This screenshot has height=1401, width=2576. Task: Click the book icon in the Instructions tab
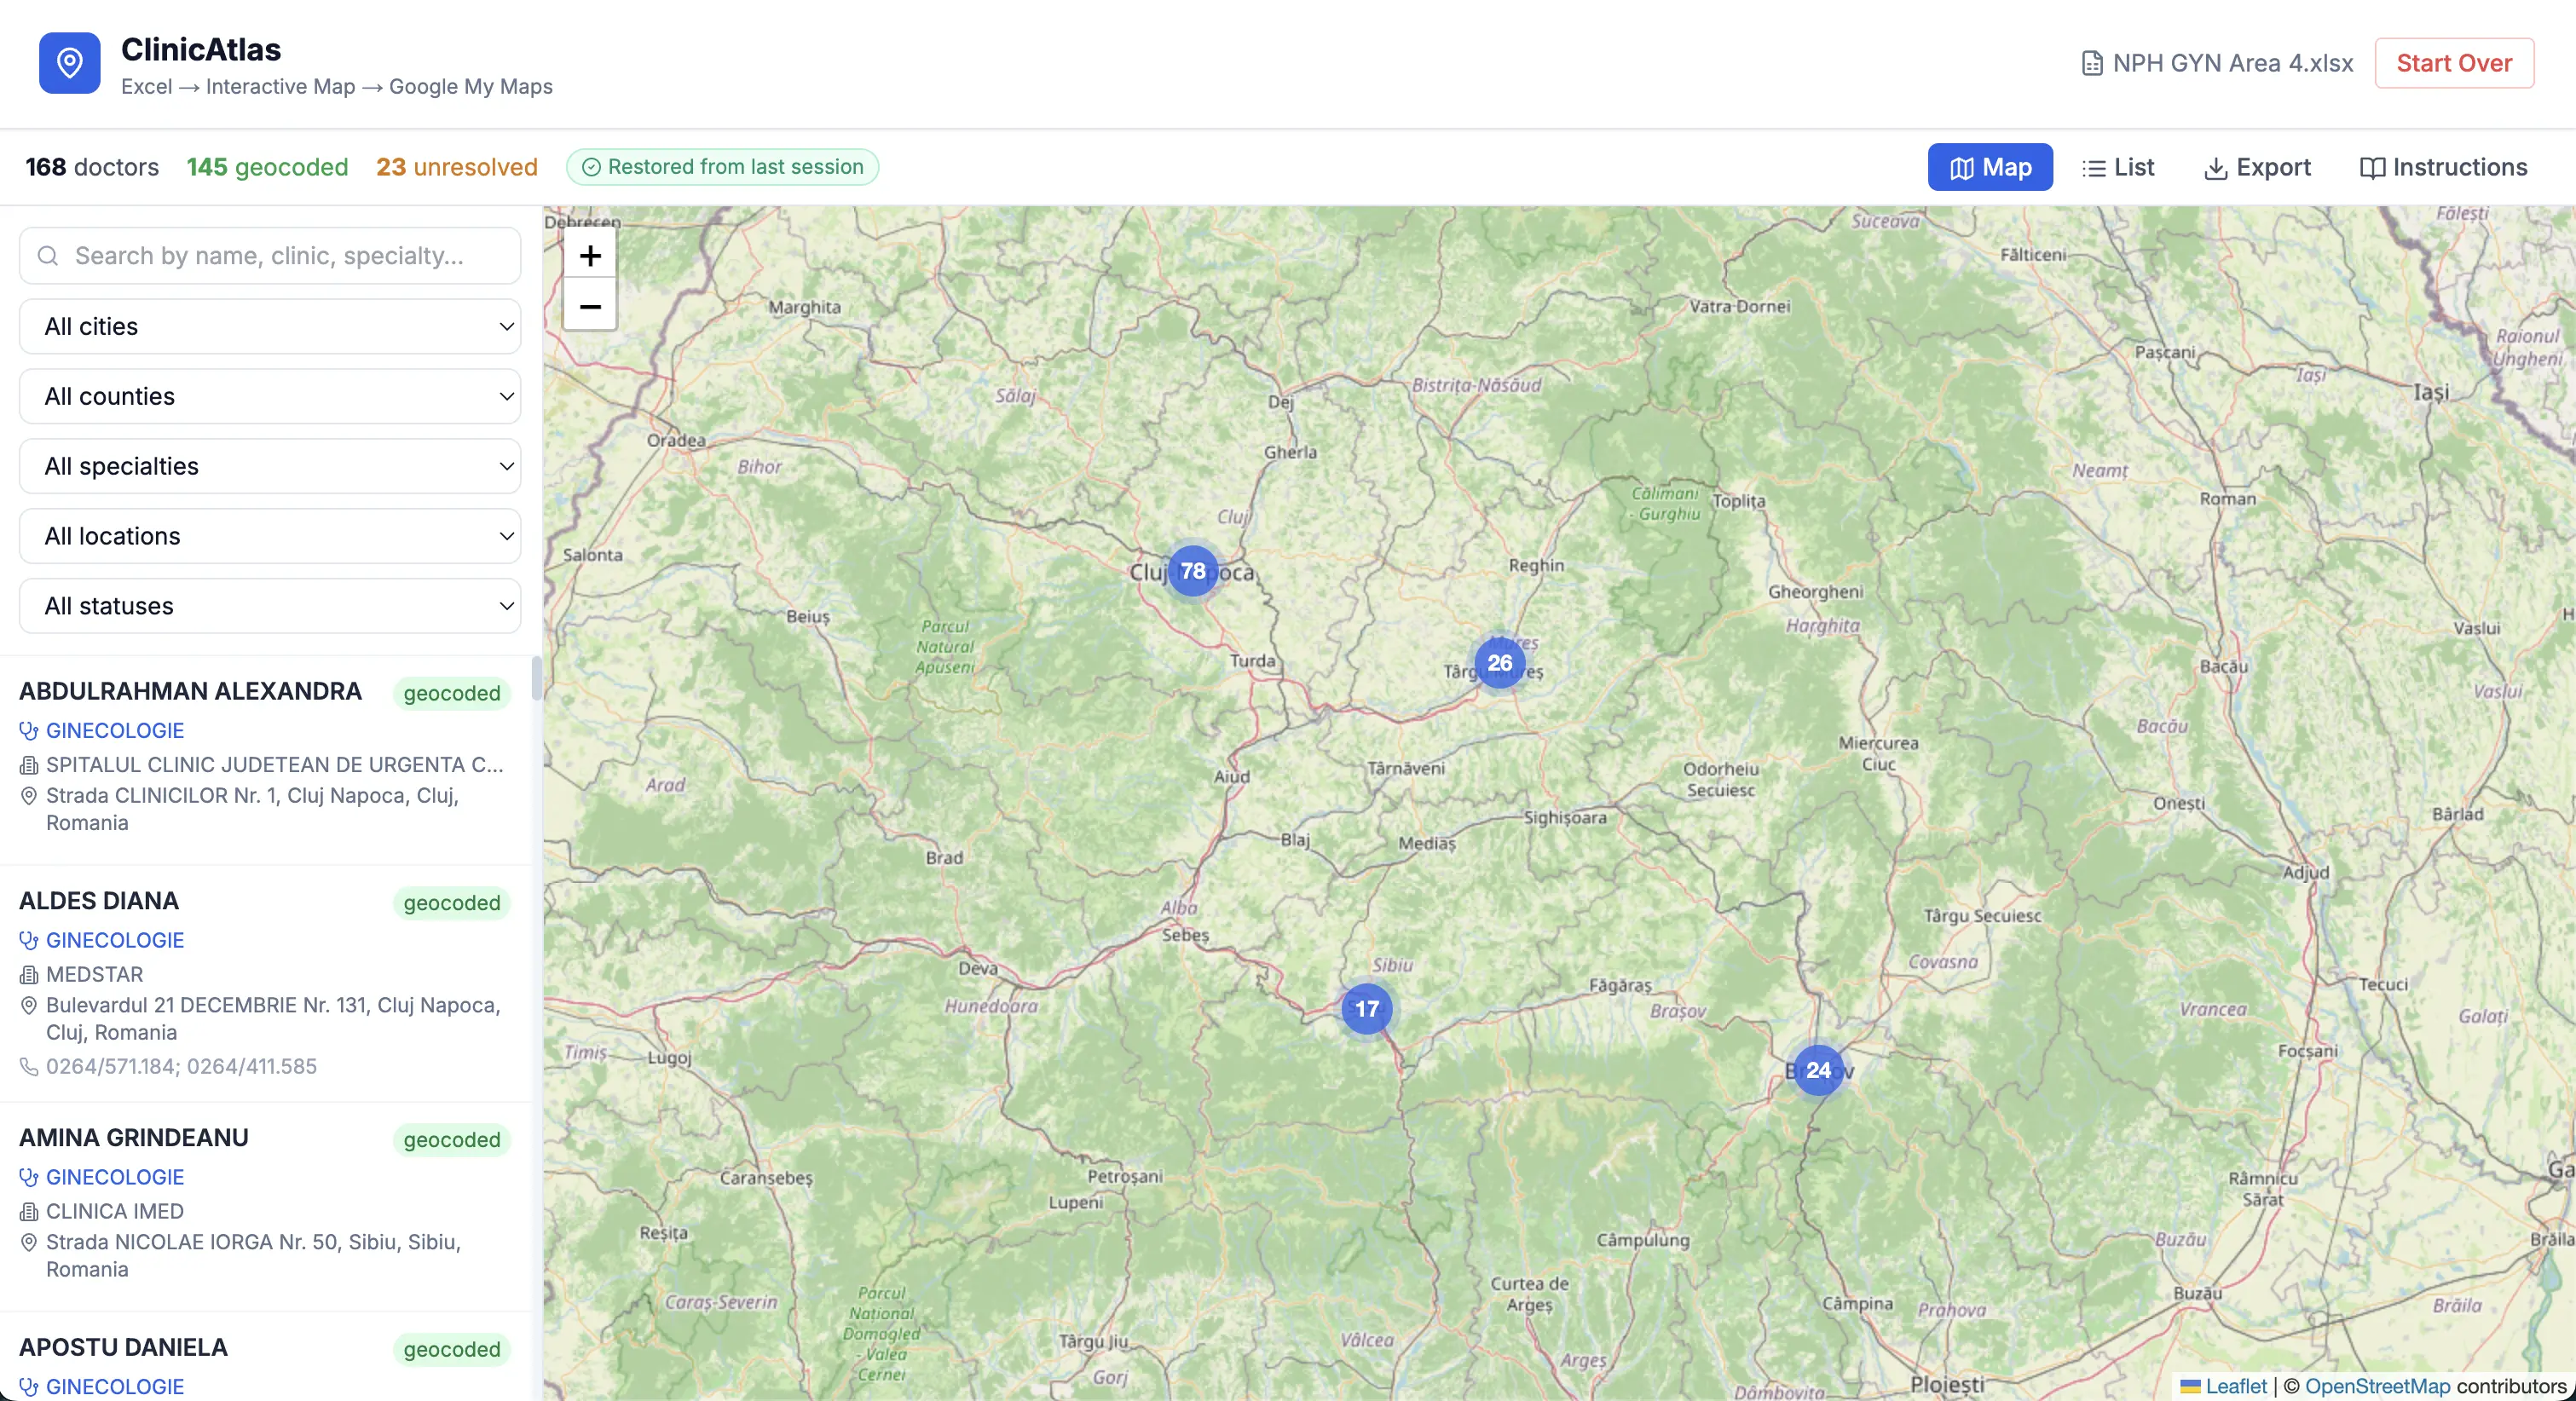[x=2372, y=168]
